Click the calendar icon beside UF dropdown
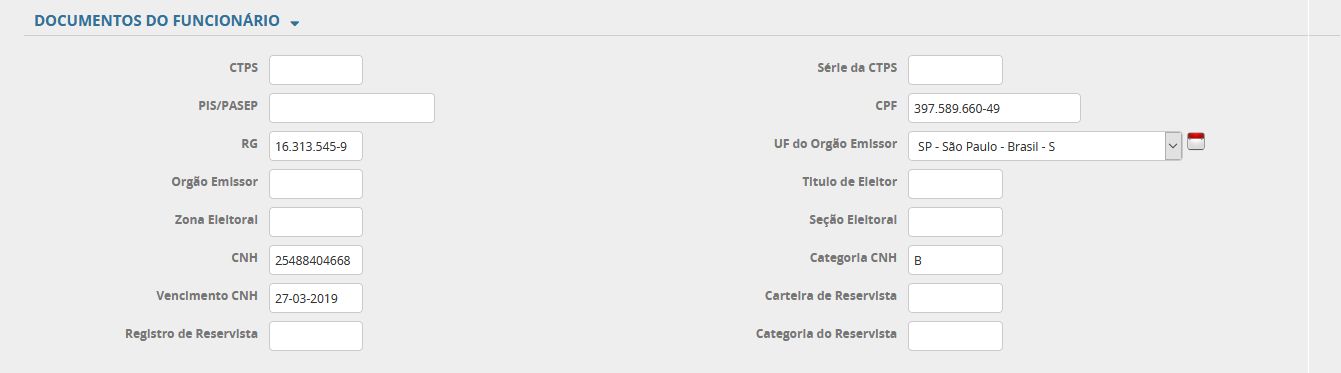 (1195, 141)
